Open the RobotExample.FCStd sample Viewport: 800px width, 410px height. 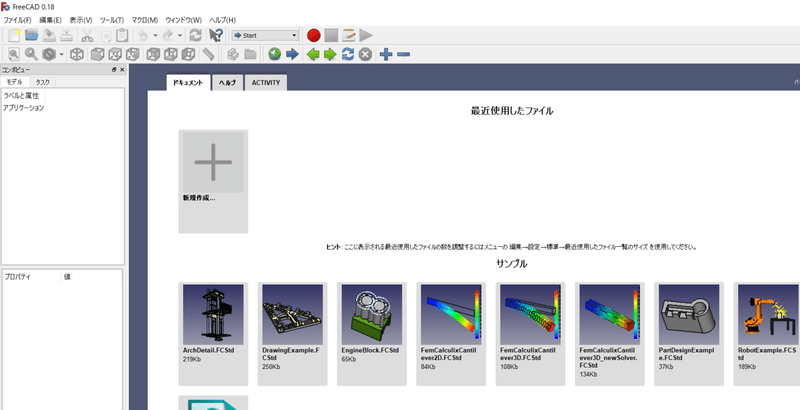click(767, 334)
